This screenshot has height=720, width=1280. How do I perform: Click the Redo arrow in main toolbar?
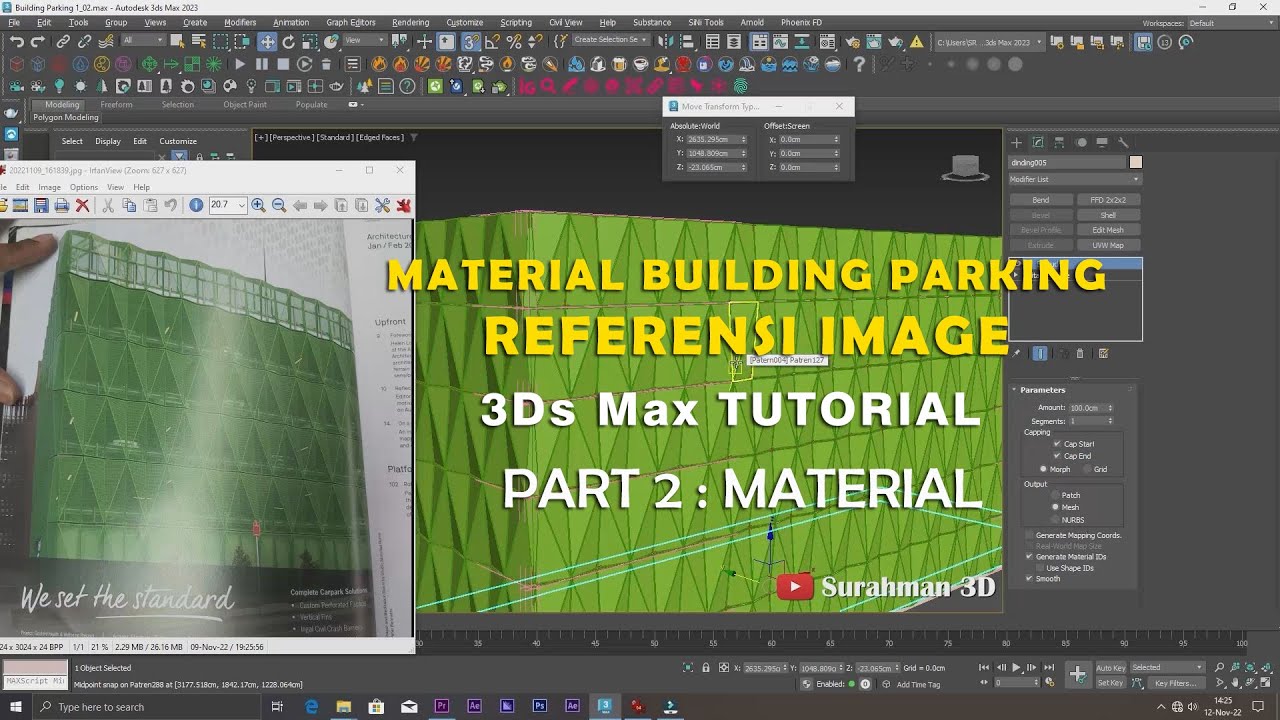38,42
